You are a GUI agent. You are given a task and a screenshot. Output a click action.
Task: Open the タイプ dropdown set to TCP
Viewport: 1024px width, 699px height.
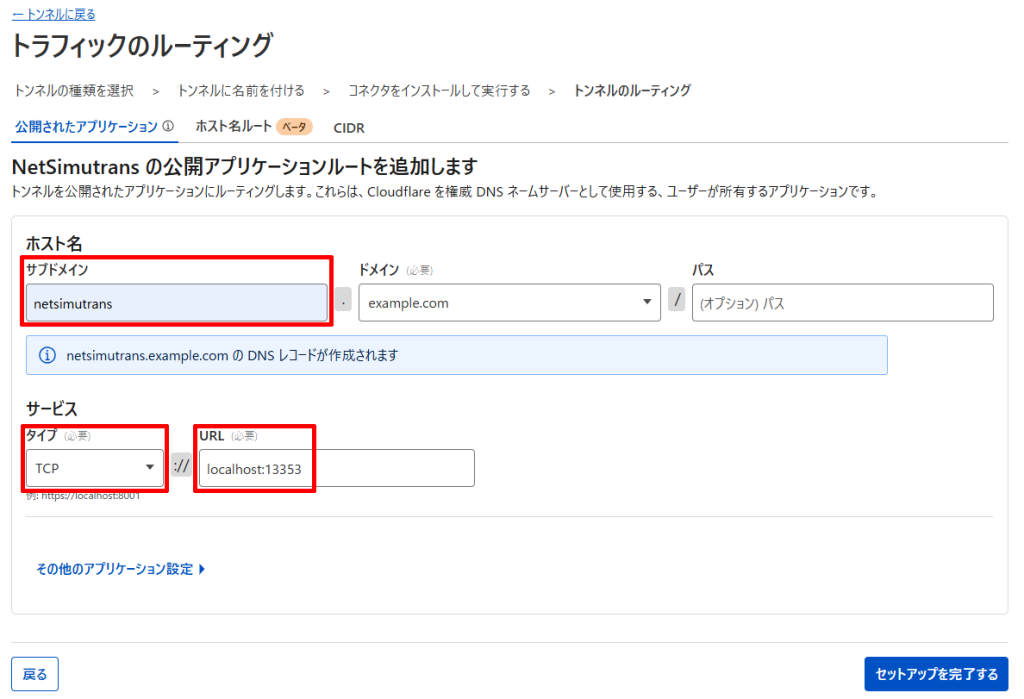94,467
